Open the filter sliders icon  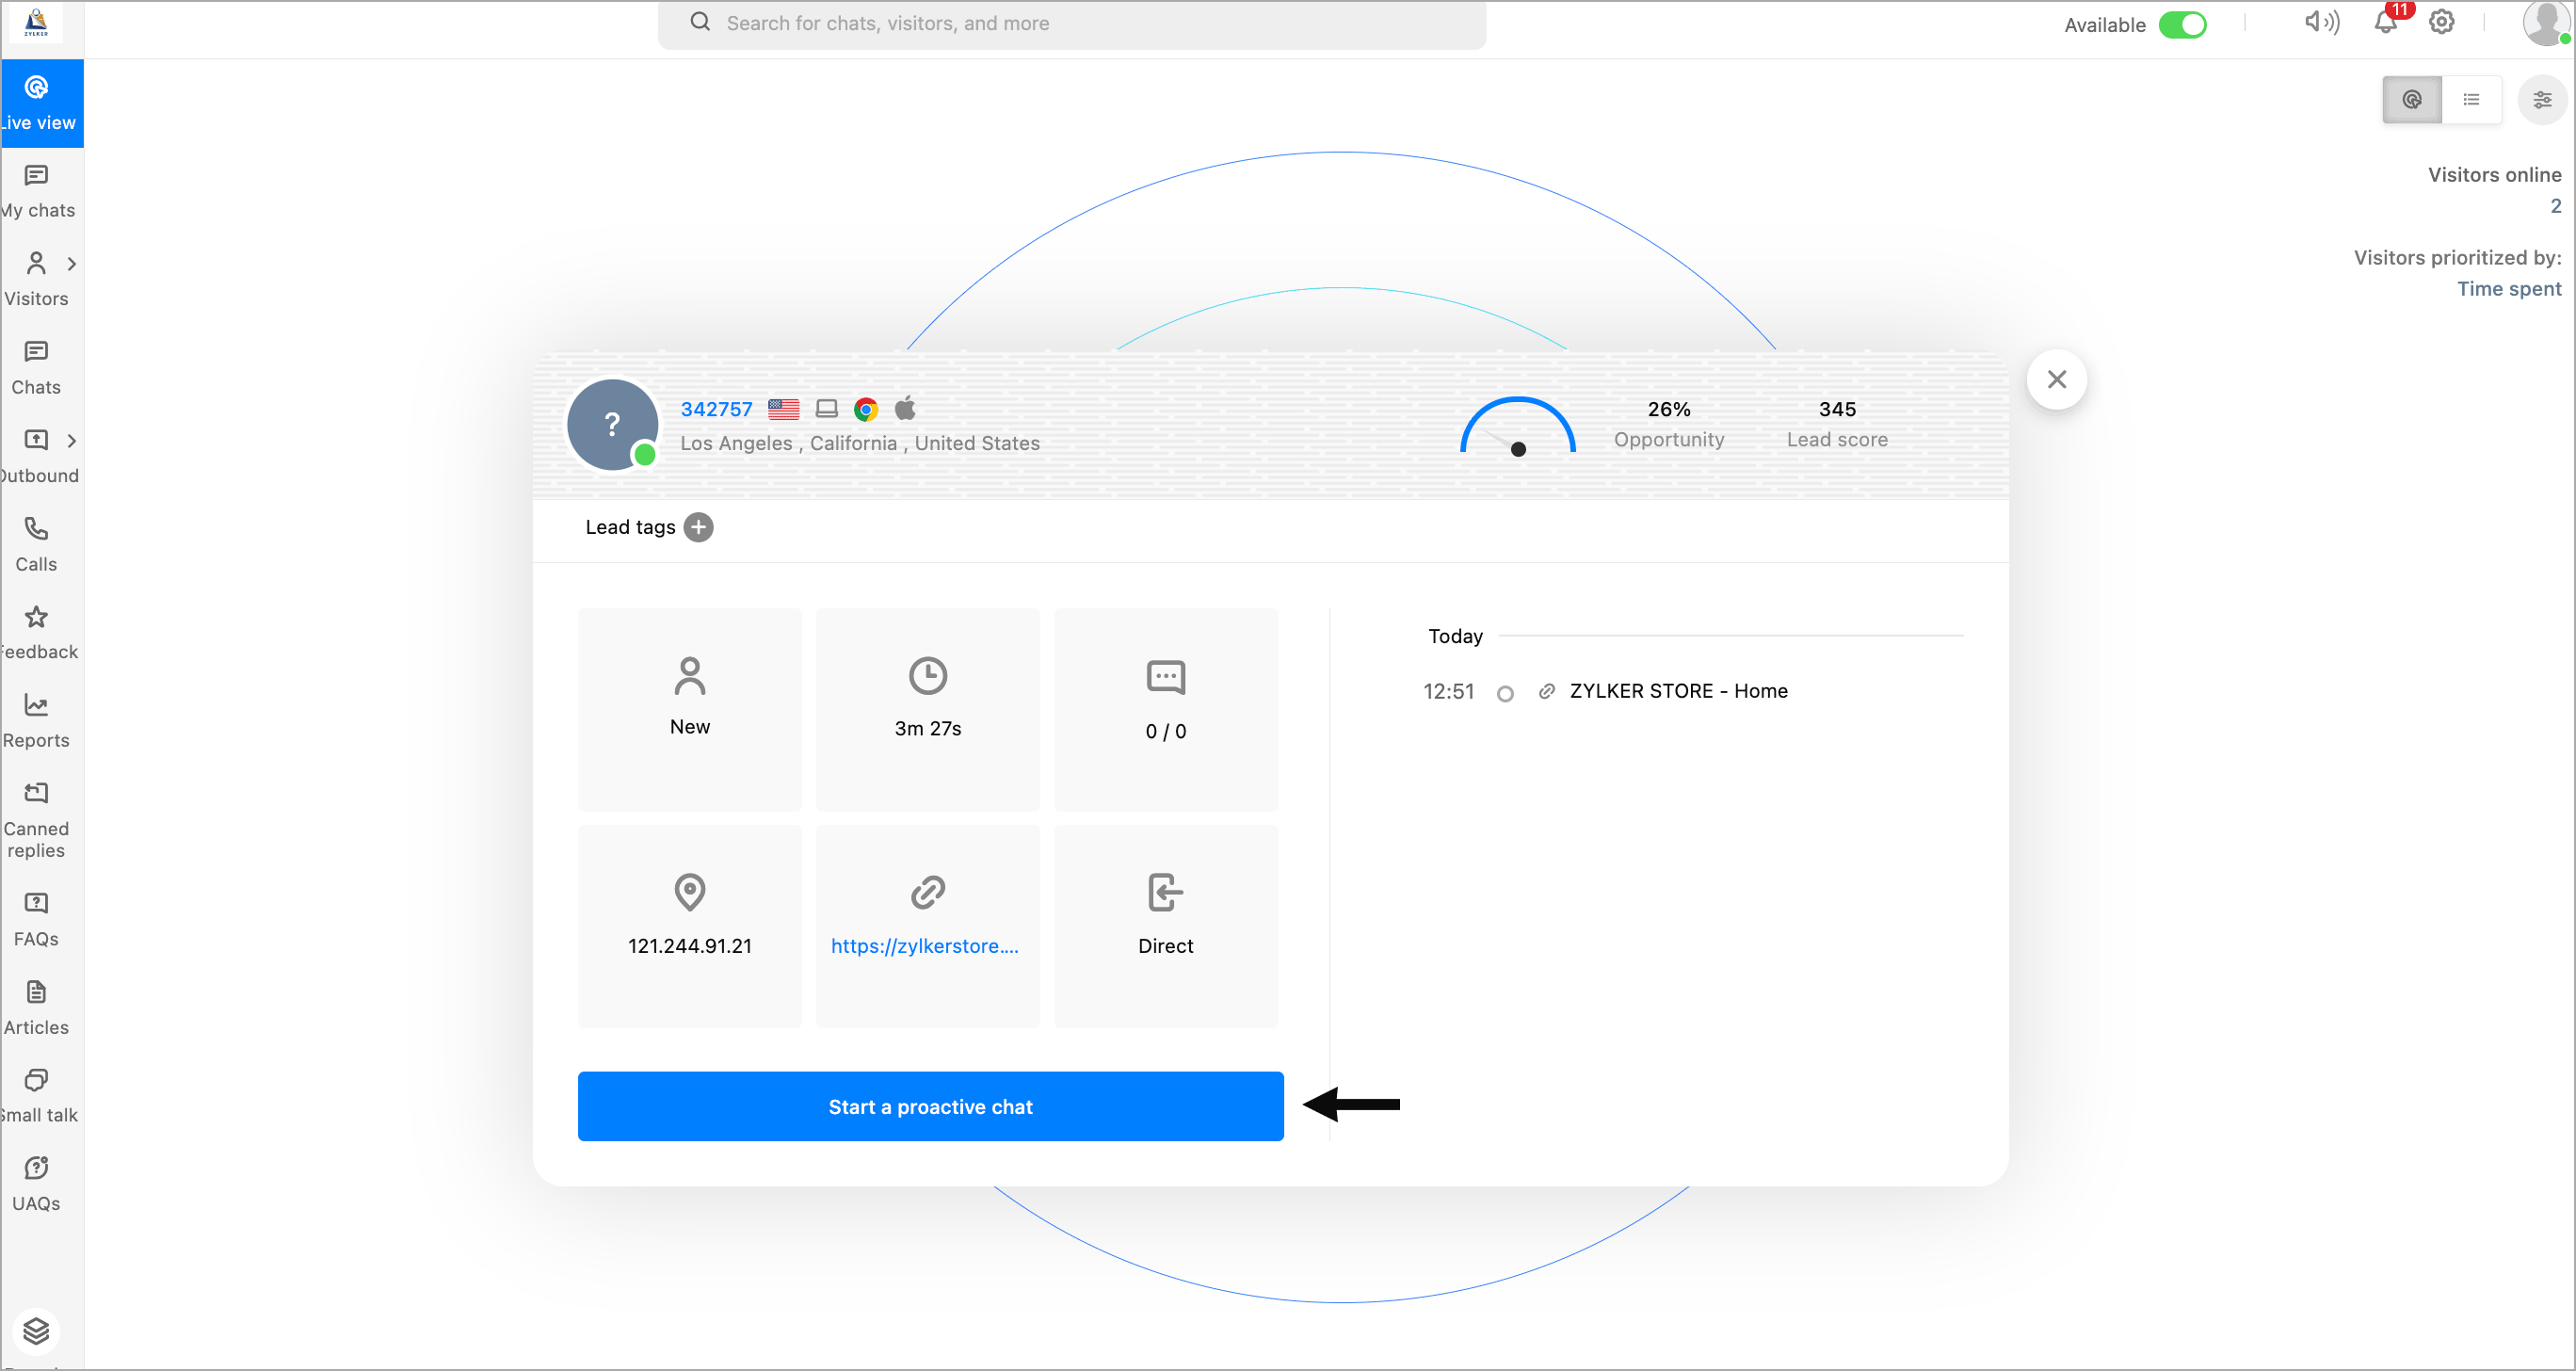coord(2541,100)
